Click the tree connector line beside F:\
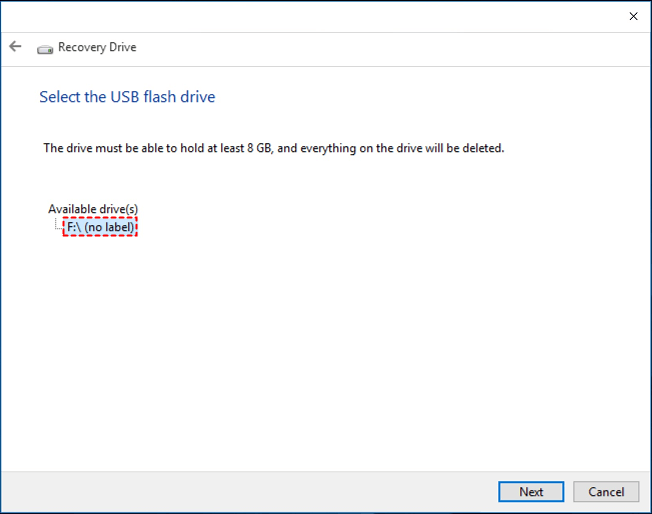Screen dimensions: 652x514 tap(57, 226)
